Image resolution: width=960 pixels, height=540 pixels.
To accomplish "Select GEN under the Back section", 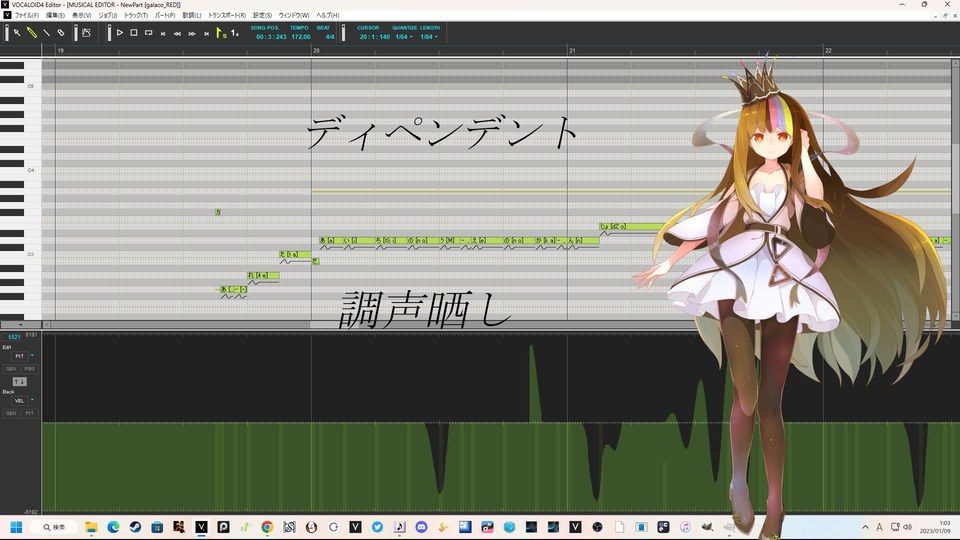I will [11, 413].
